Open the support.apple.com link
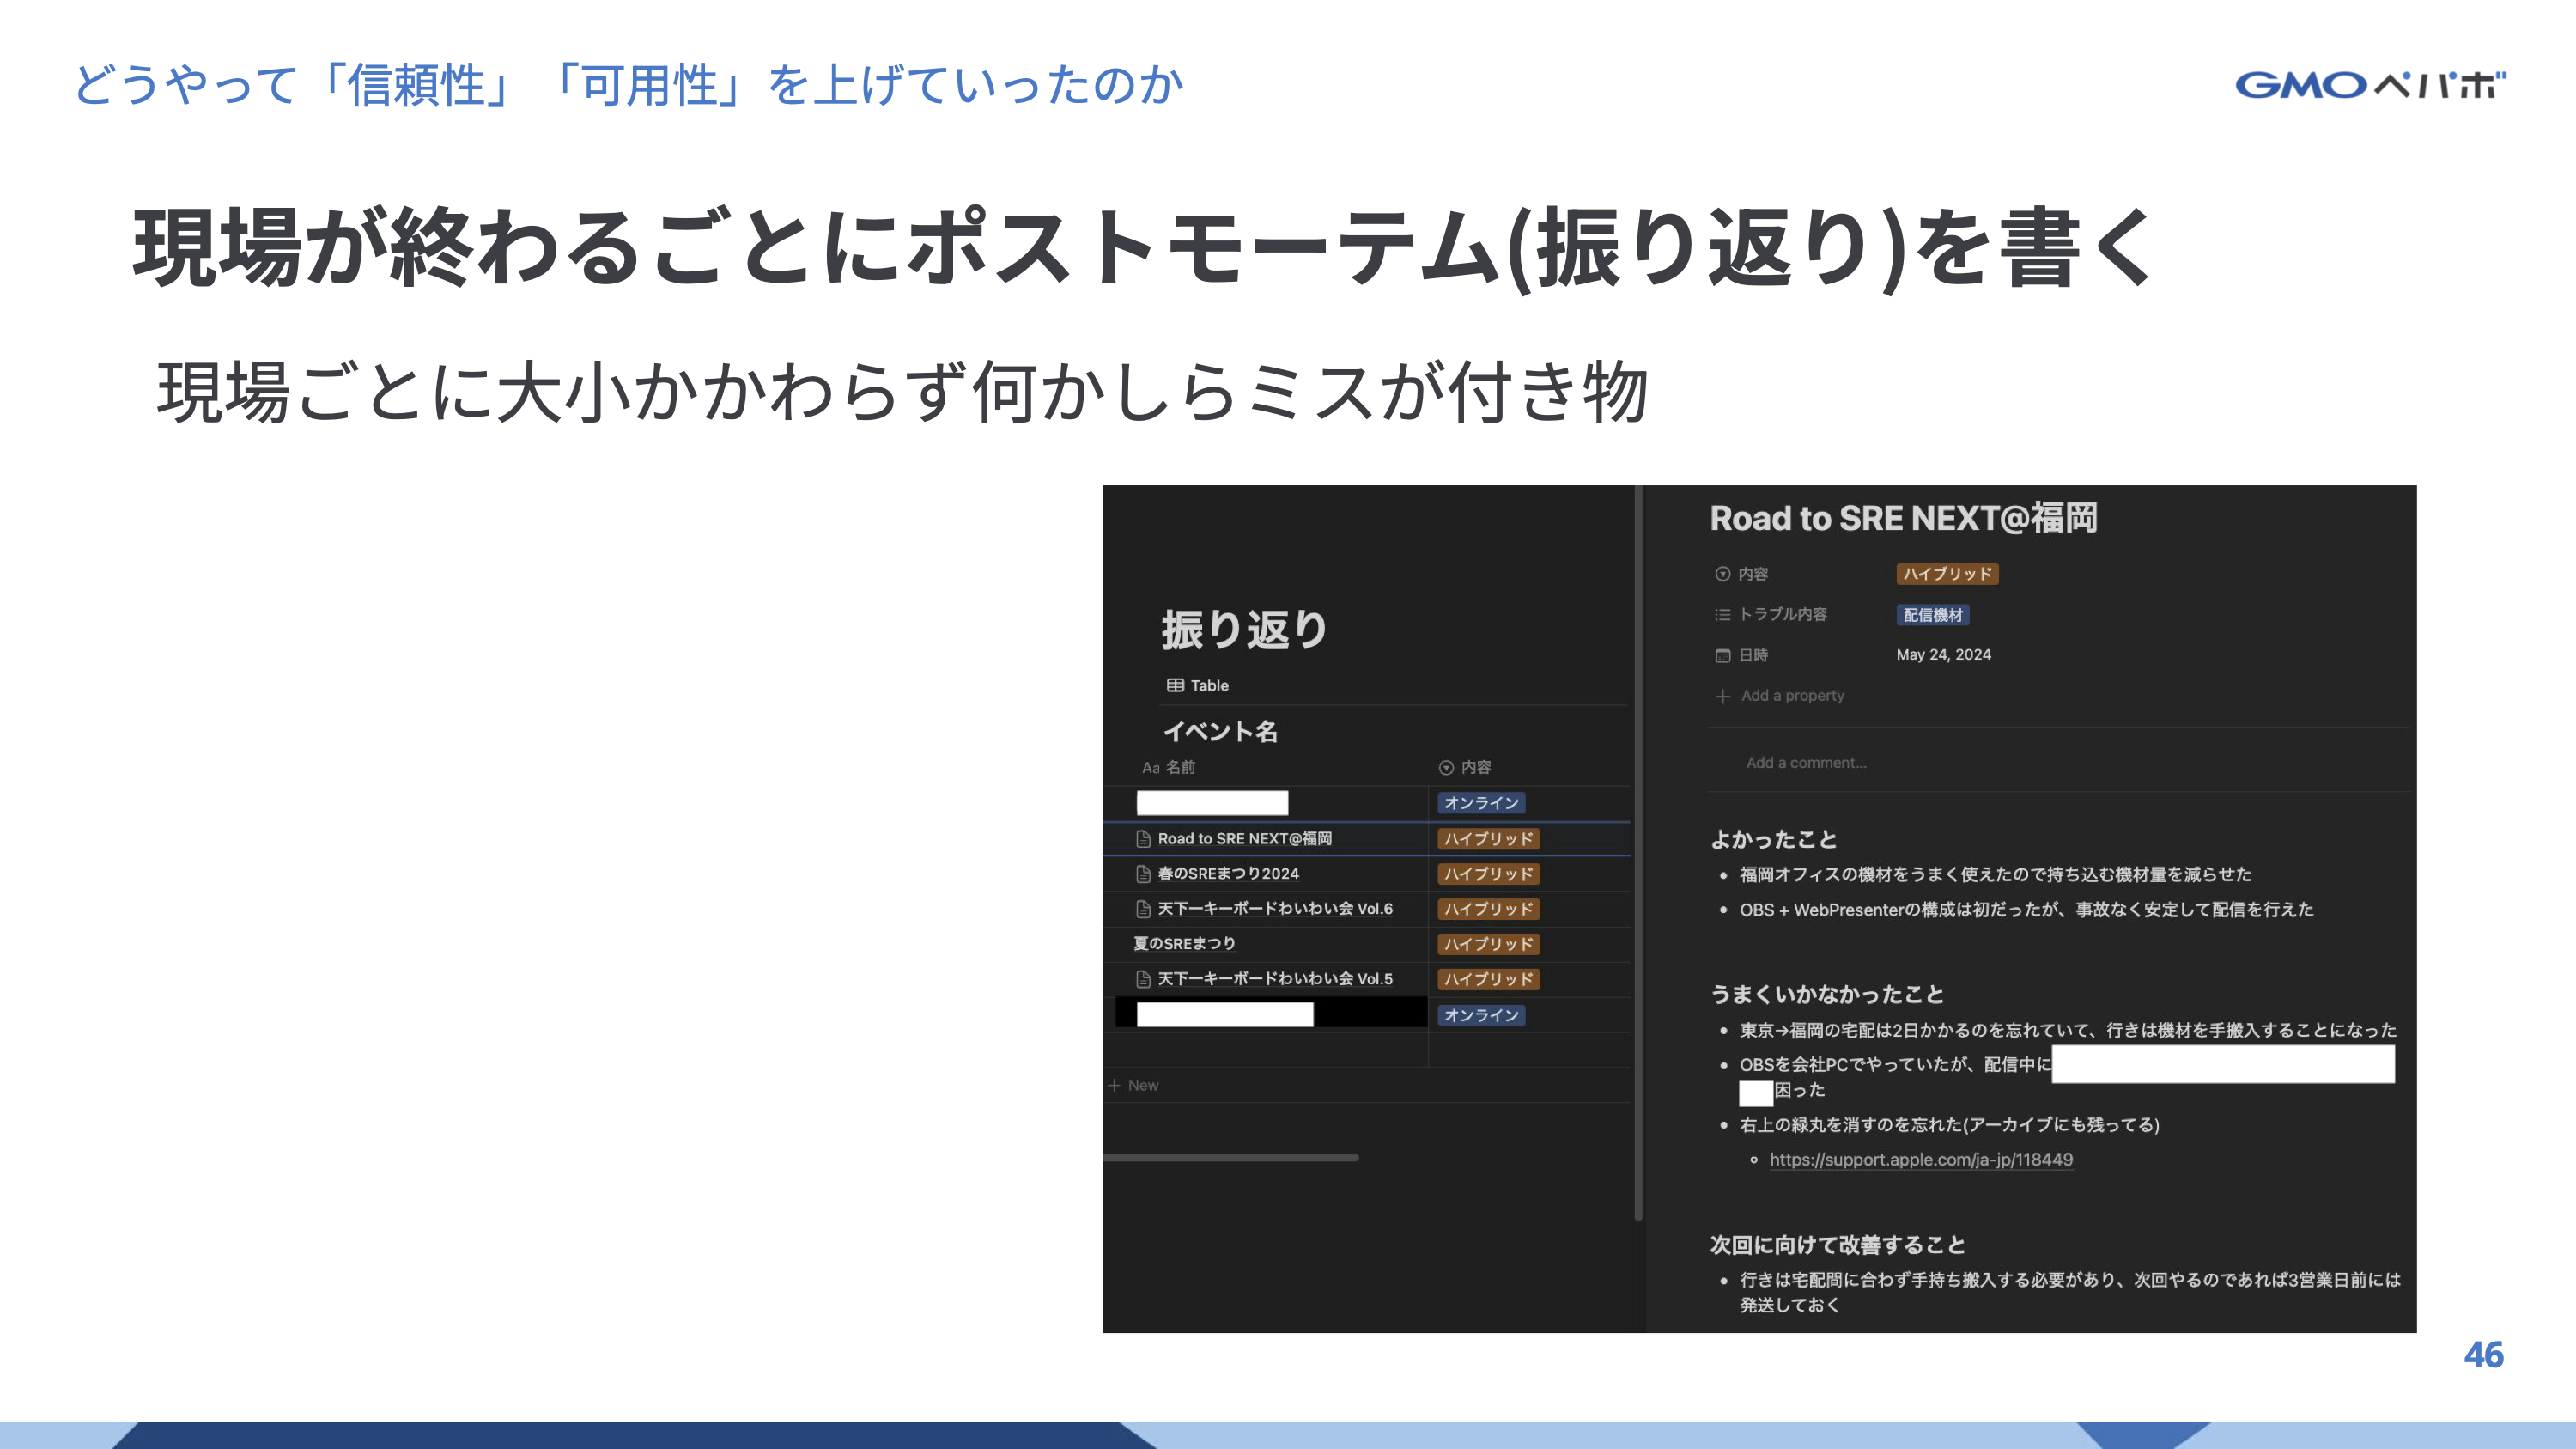Viewport: 2576px width, 1449px height. (x=1920, y=1159)
